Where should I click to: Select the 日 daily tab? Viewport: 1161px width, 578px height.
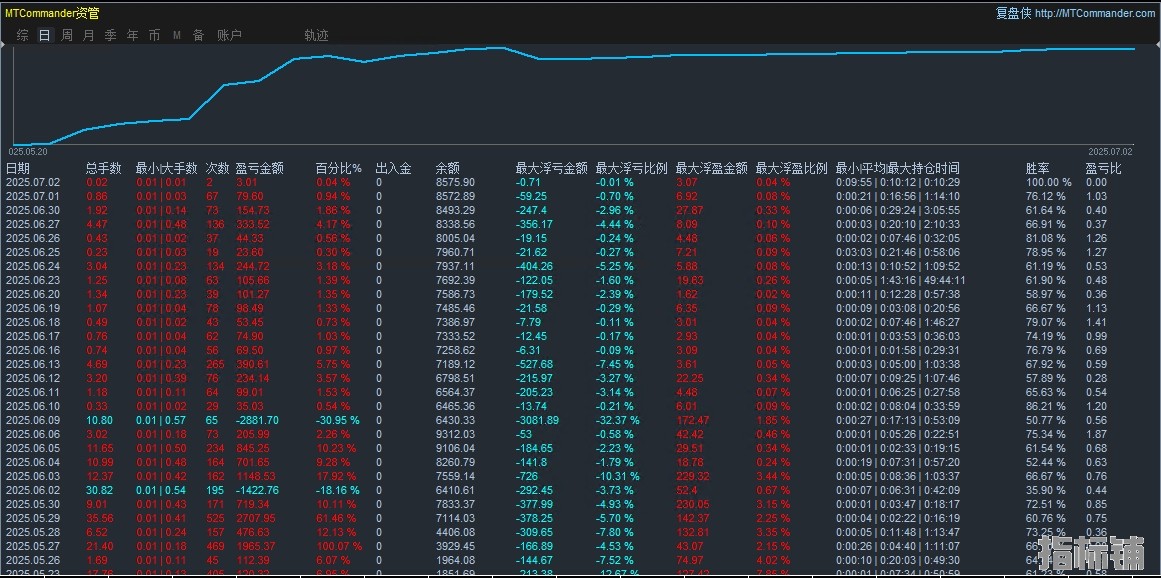coord(45,35)
